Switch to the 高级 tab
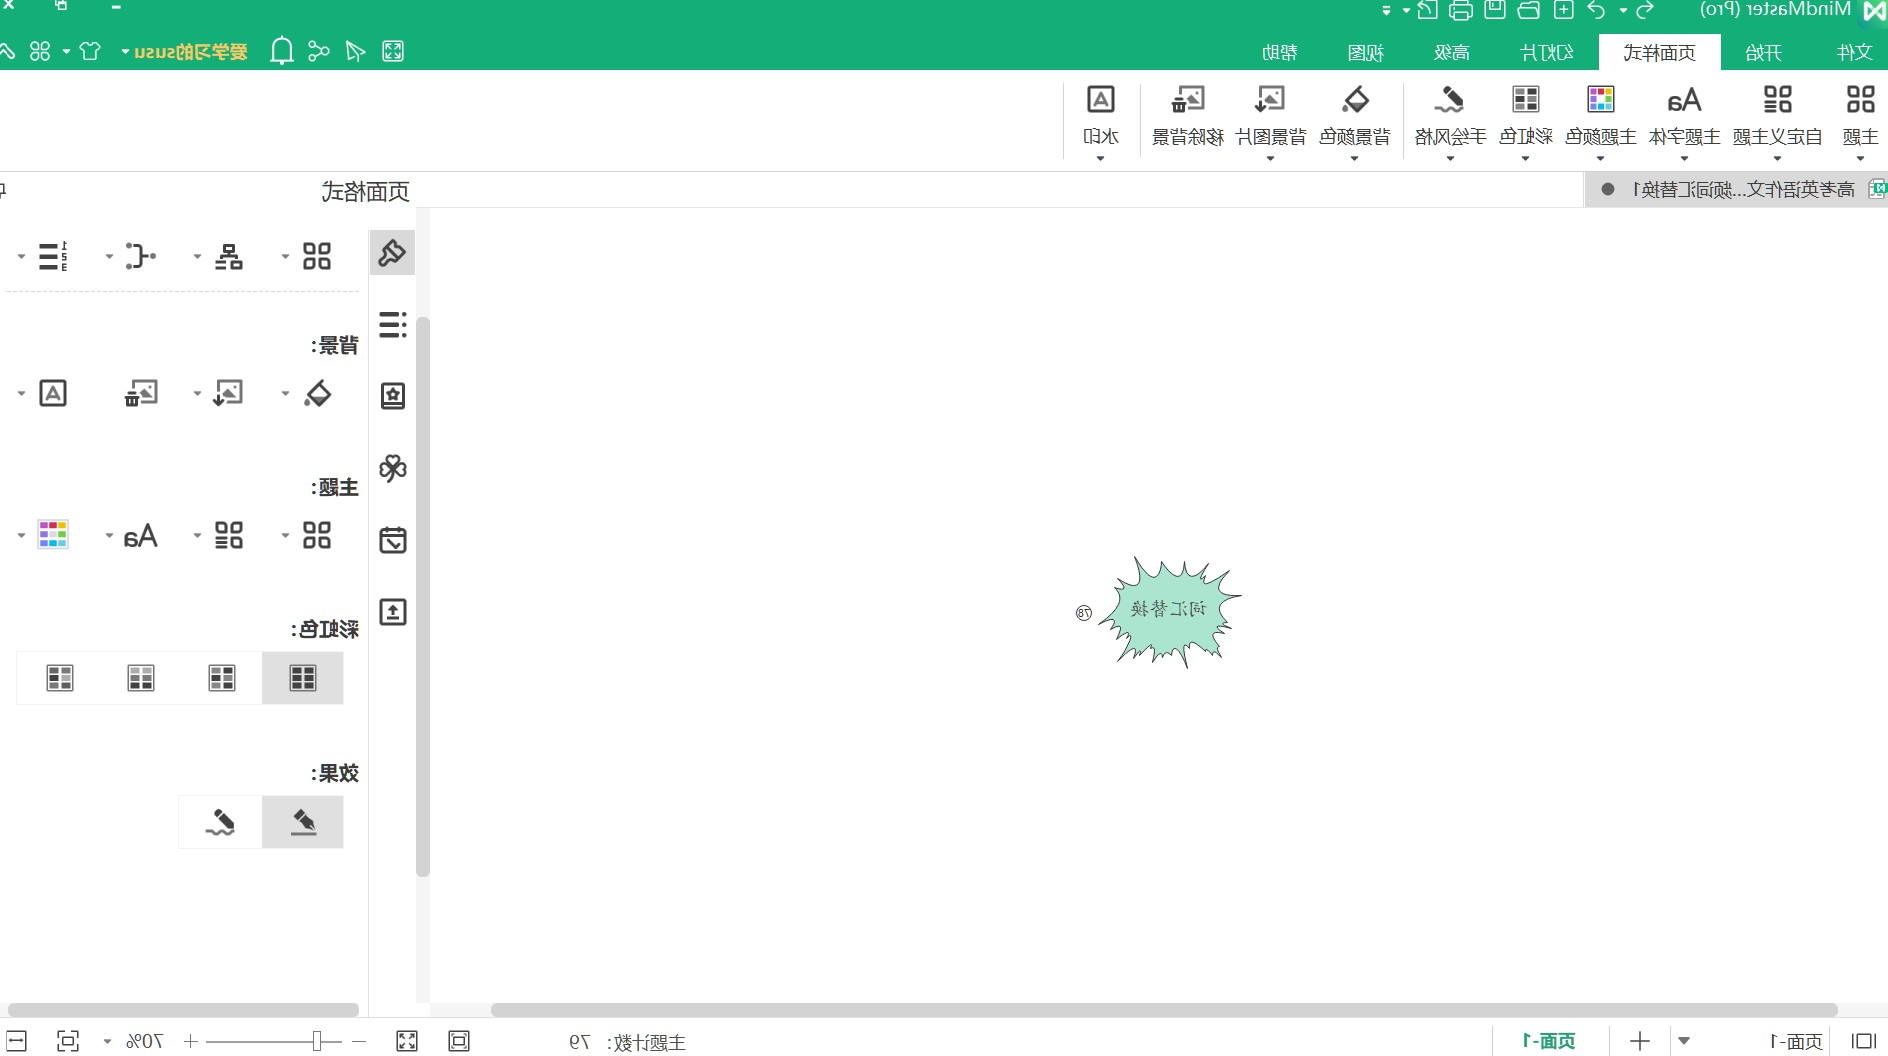 coord(1452,52)
